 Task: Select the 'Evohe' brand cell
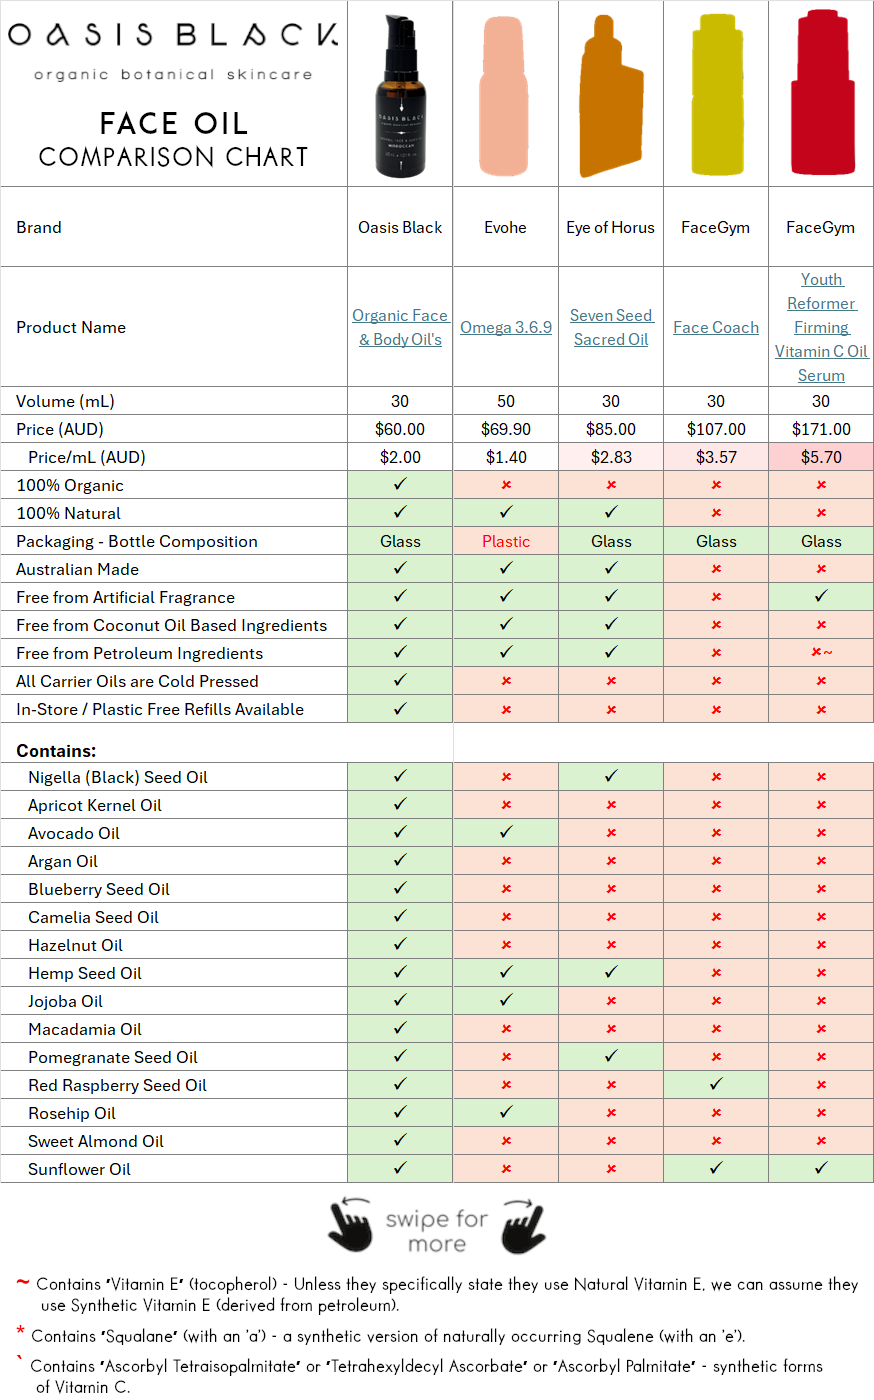[506, 227]
